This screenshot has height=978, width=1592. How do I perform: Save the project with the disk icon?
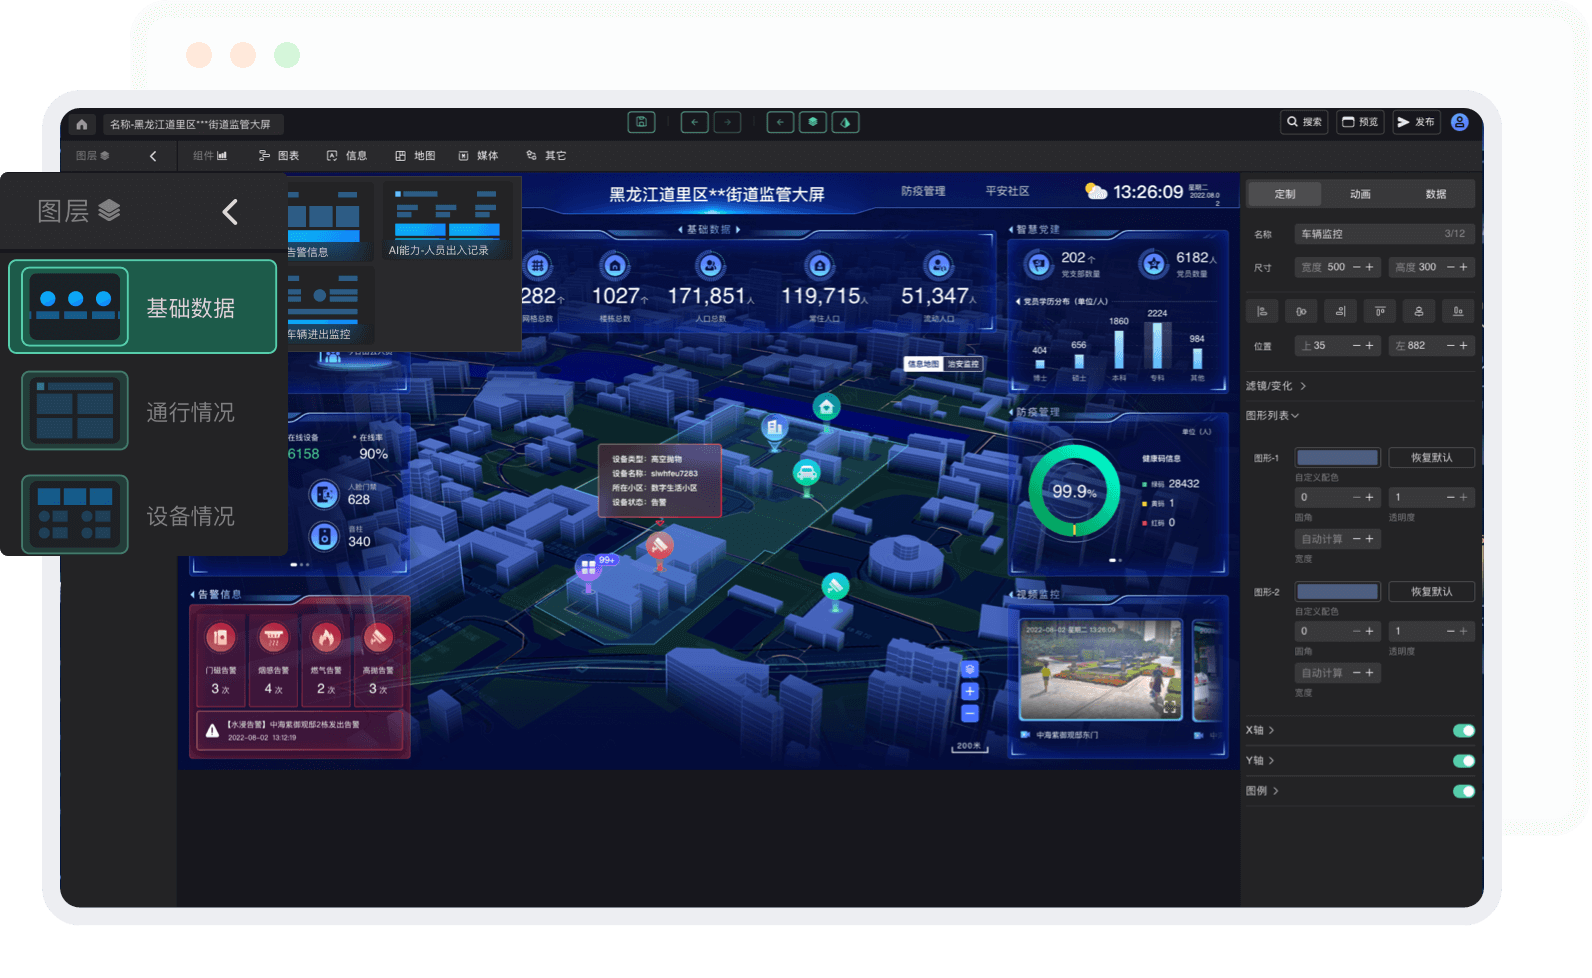pos(642,122)
